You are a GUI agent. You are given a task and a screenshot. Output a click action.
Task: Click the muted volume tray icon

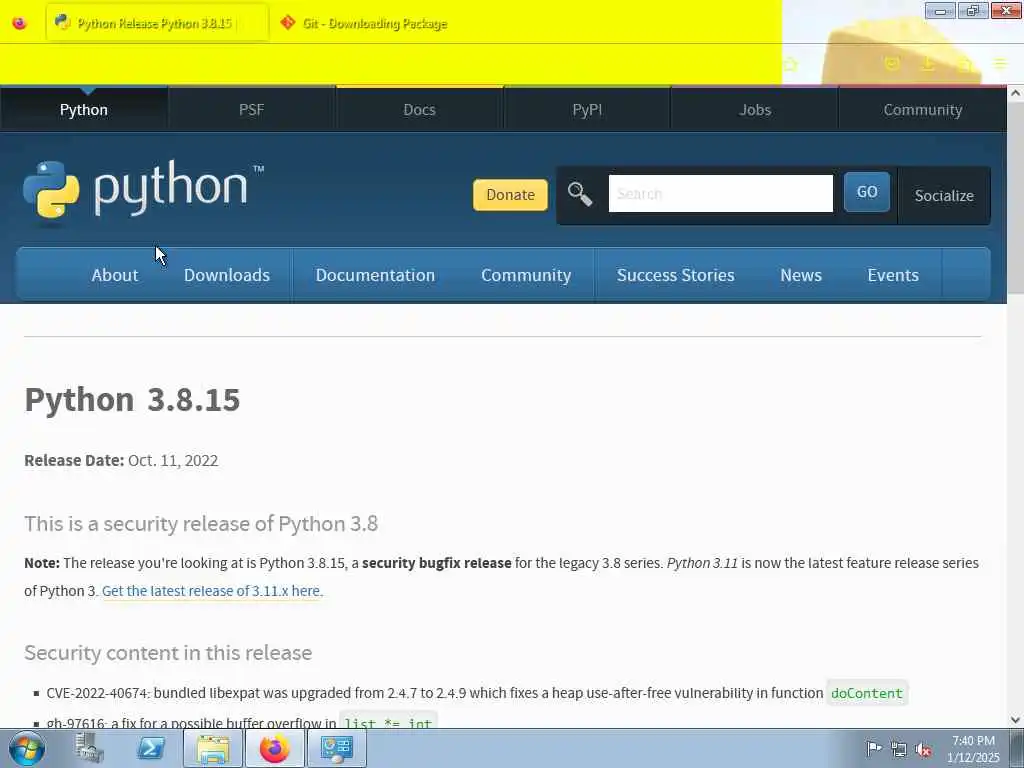click(x=923, y=749)
